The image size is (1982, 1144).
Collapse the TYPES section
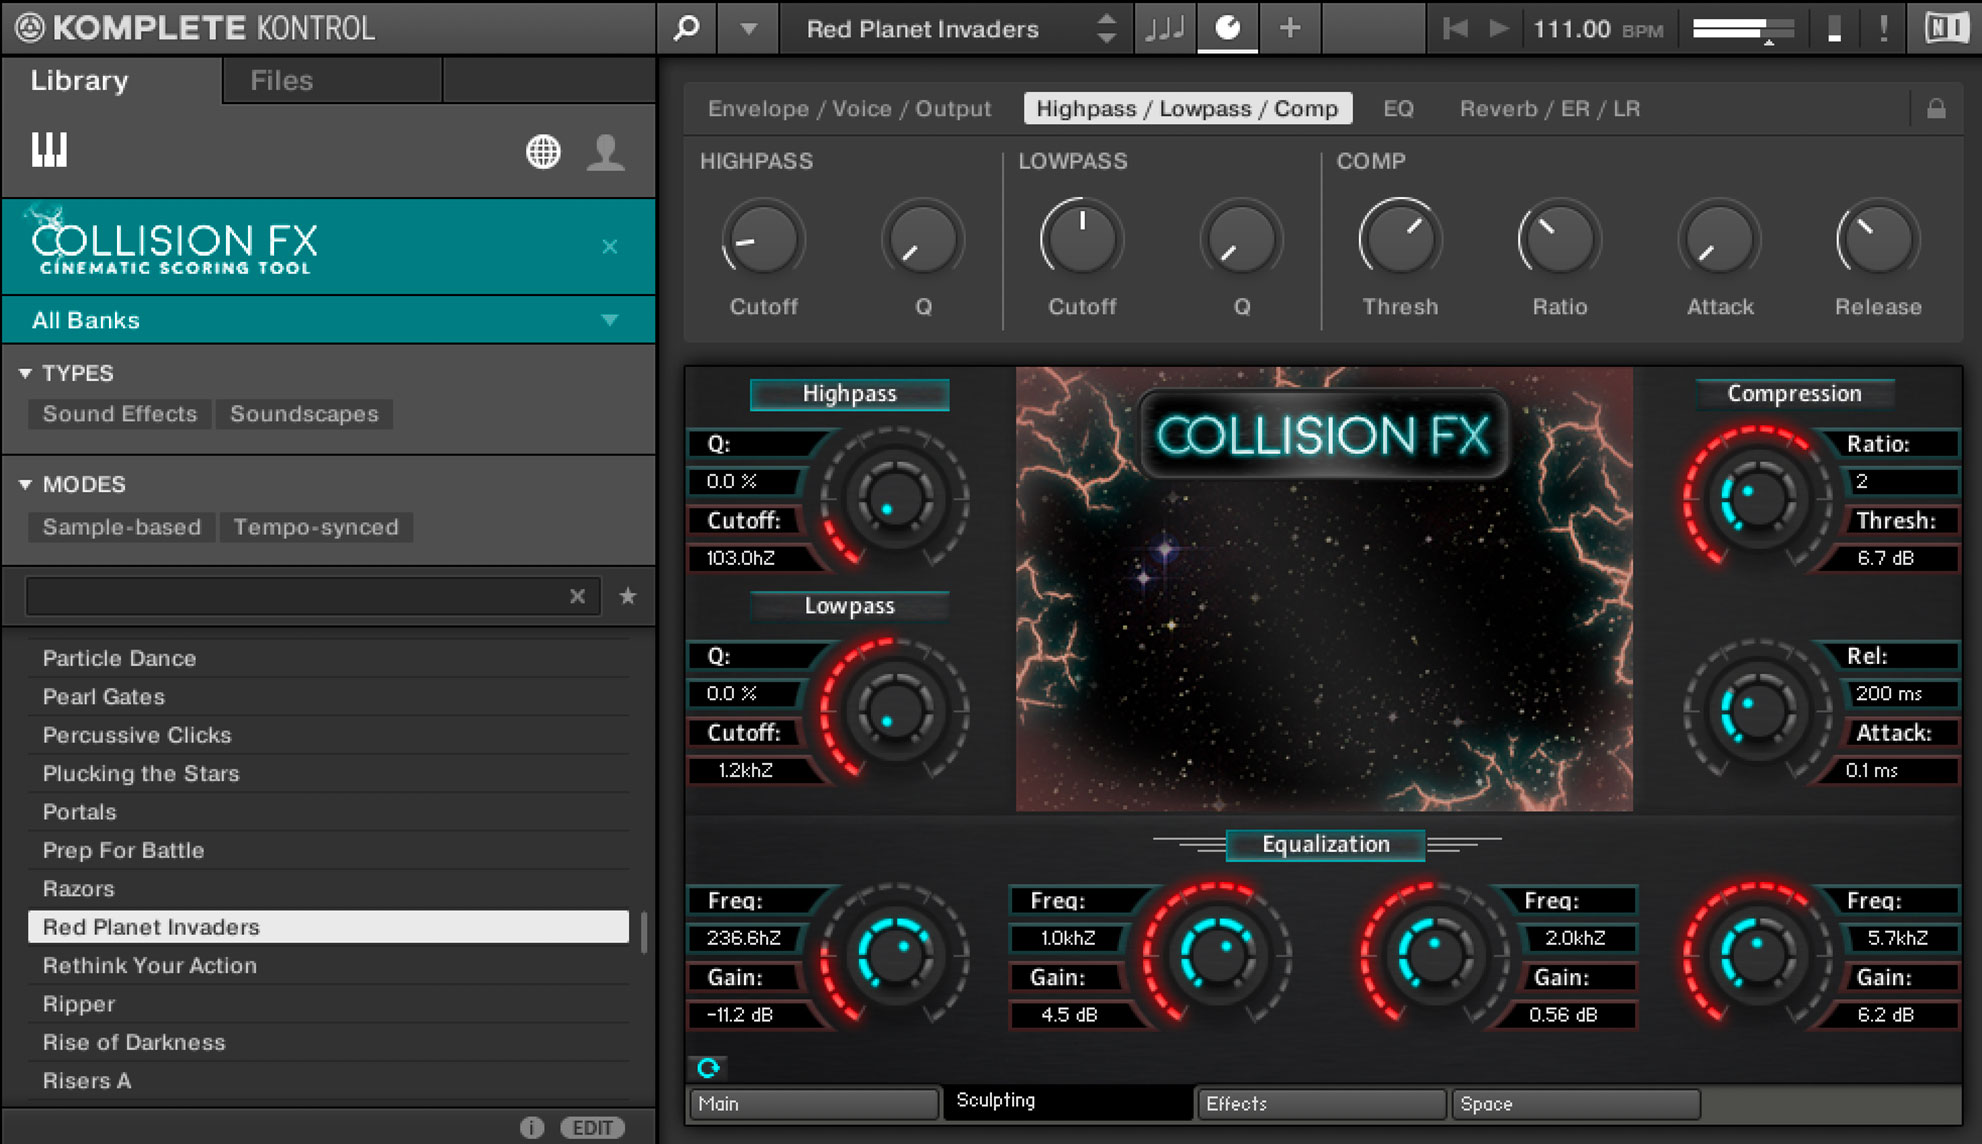coord(26,372)
